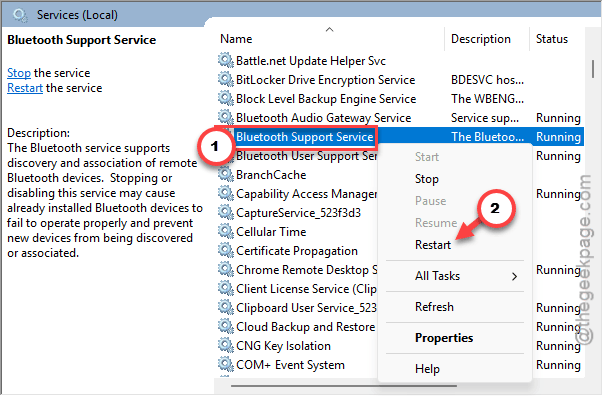Click the Cloud Backup and Restore gear icon
Viewport: 603px width, 396px height.
pyautogui.click(x=226, y=327)
